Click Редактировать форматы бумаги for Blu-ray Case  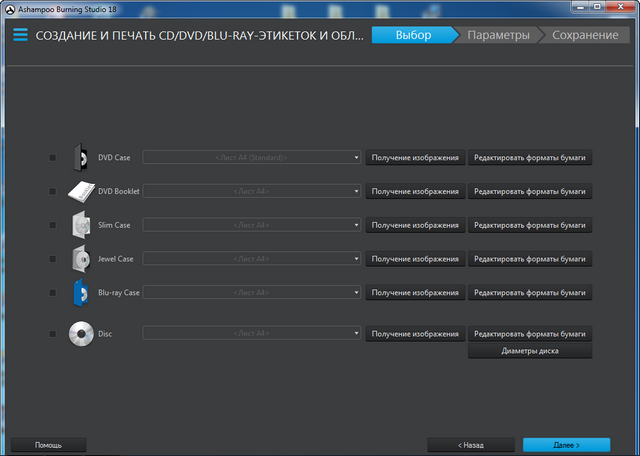[530, 293]
